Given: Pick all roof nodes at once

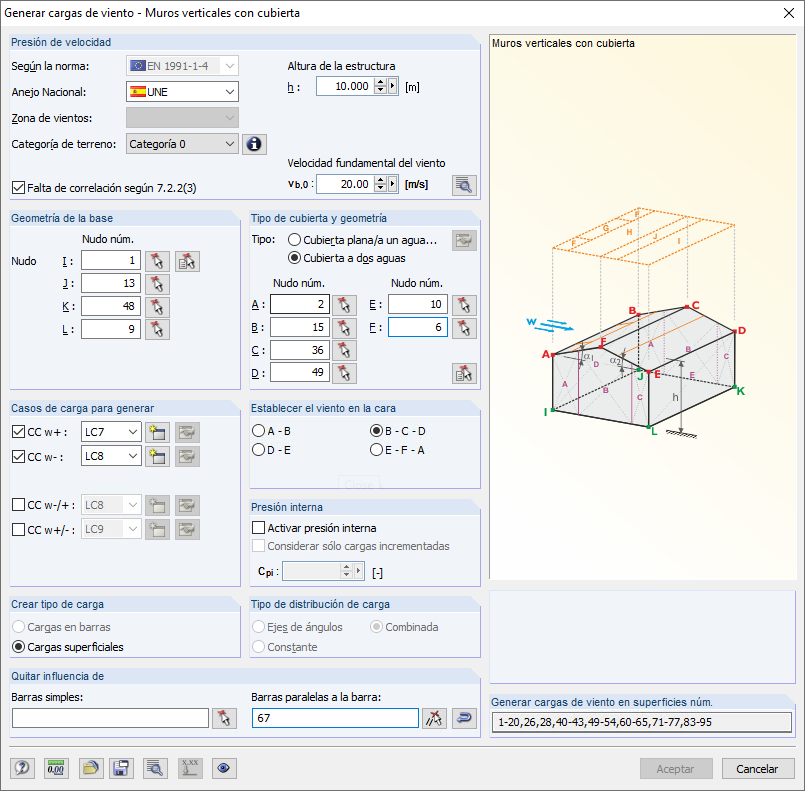Looking at the screenshot, I should point(464,374).
